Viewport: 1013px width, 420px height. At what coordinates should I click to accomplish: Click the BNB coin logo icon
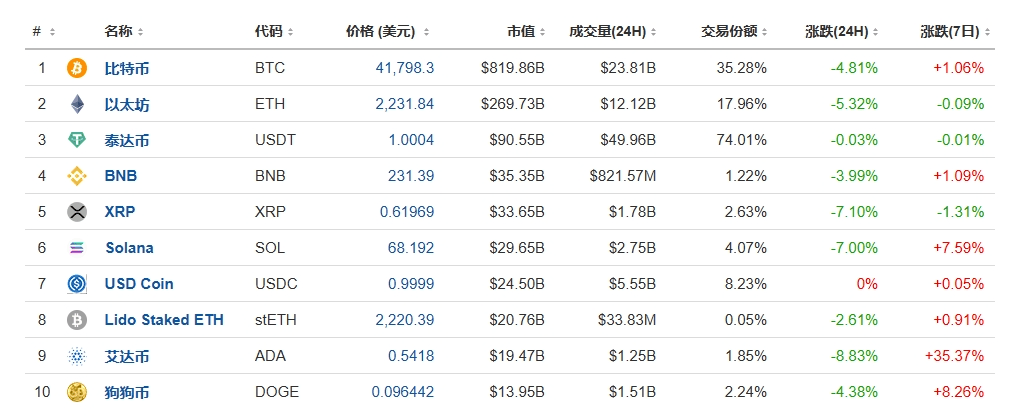coord(77,176)
